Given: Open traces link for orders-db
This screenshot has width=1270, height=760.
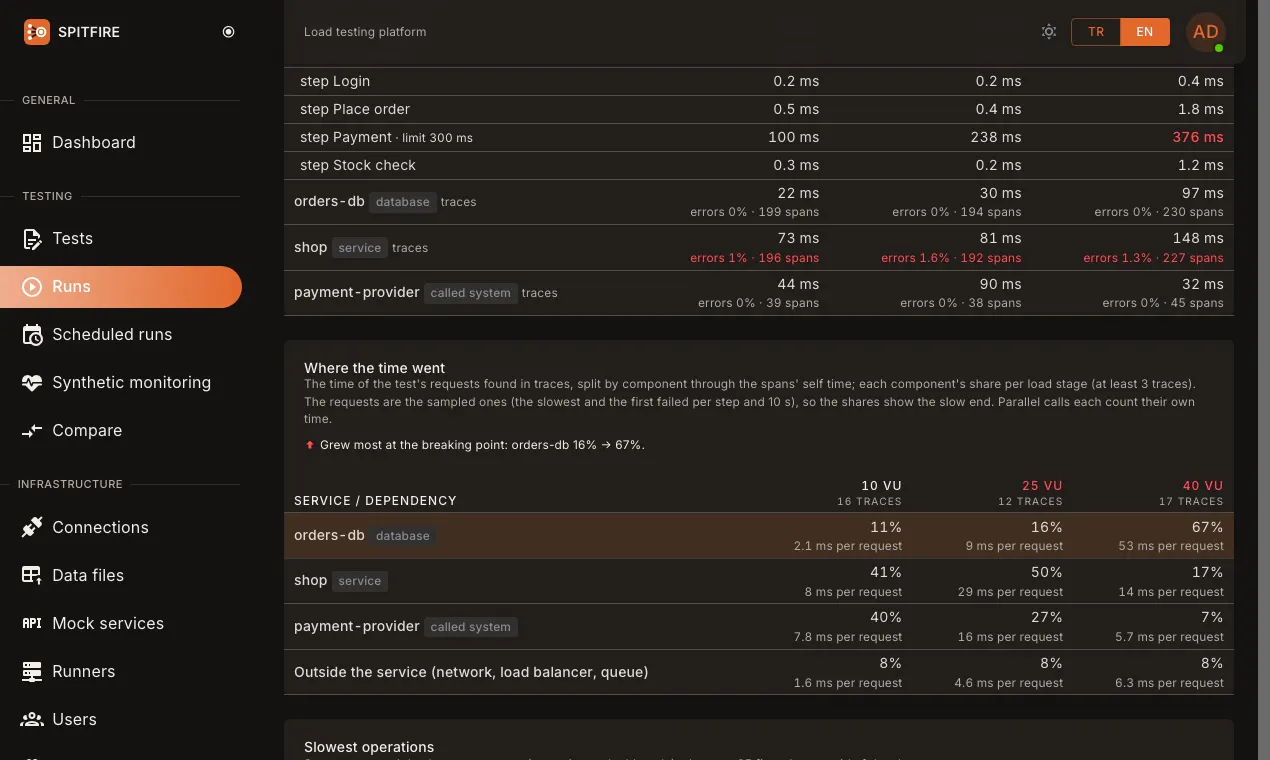Looking at the screenshot, I should 458,202.
